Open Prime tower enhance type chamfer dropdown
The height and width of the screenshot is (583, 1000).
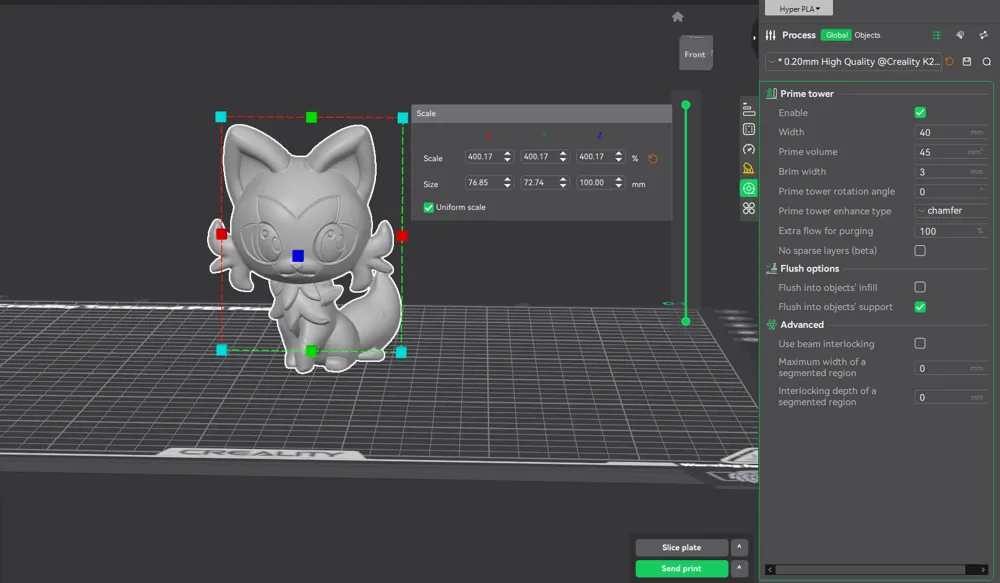pyautogui.click(x=951, y=210)
